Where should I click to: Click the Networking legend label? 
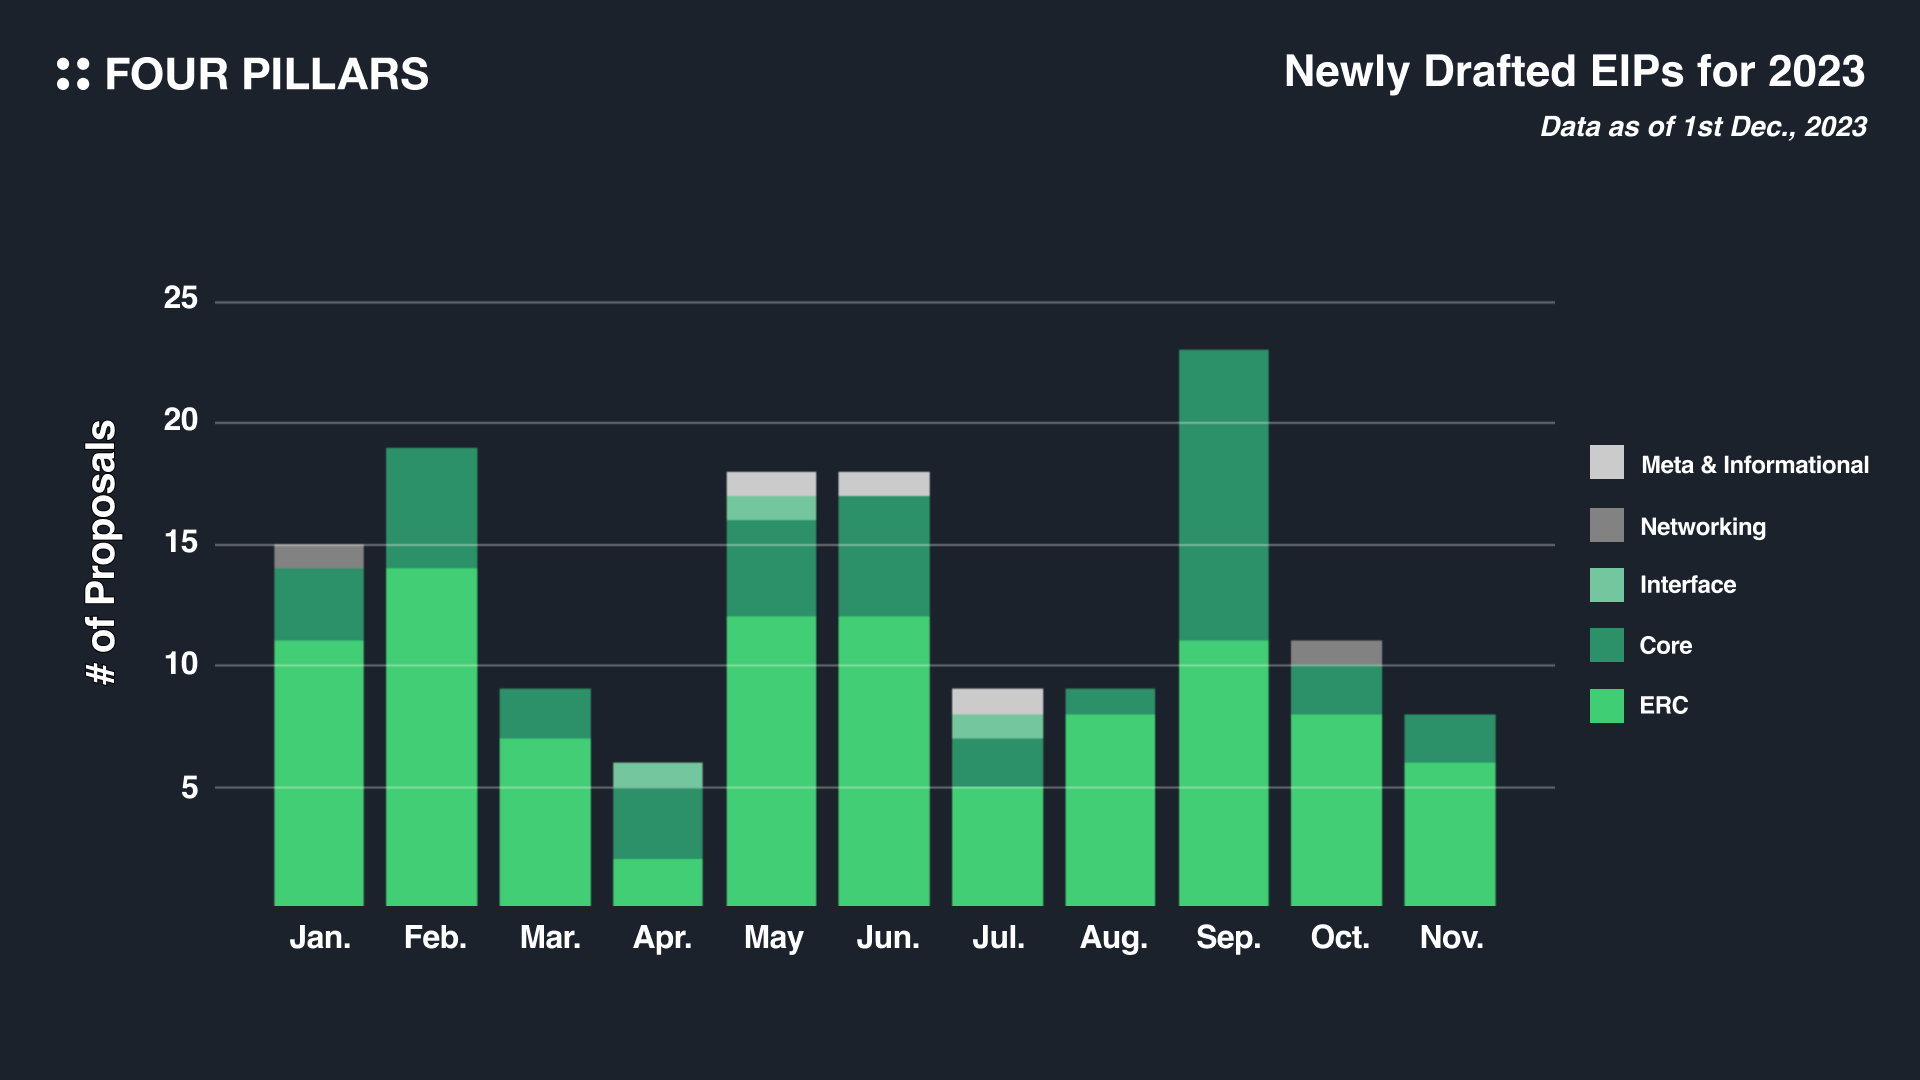tap(1702, 527)
